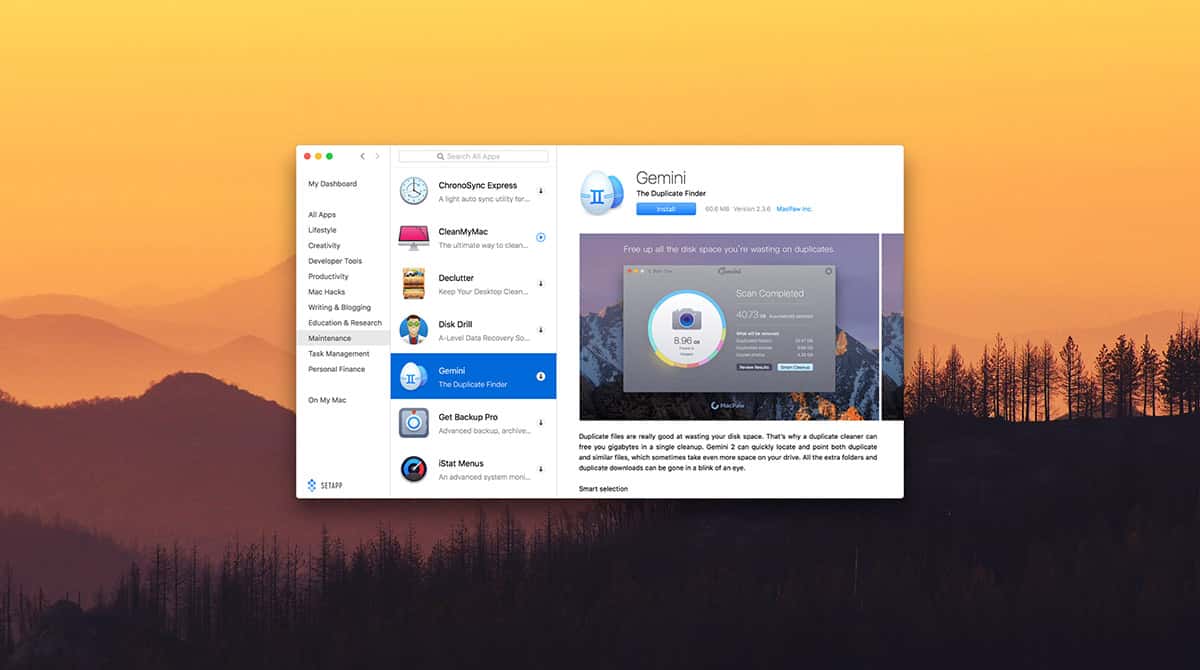Open the My Dashboard section
Viewport: 1200px width, 670px height.
(x=332, y=184)
